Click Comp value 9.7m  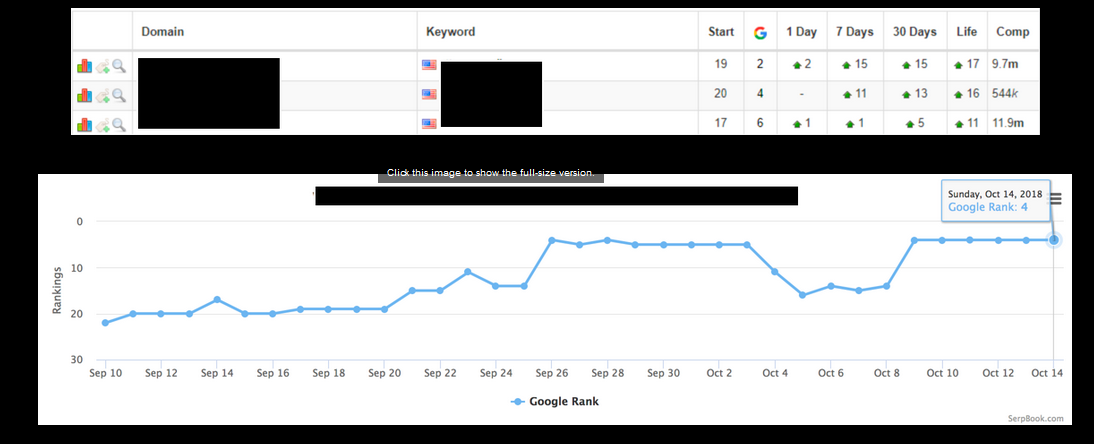pos(1005,64)
